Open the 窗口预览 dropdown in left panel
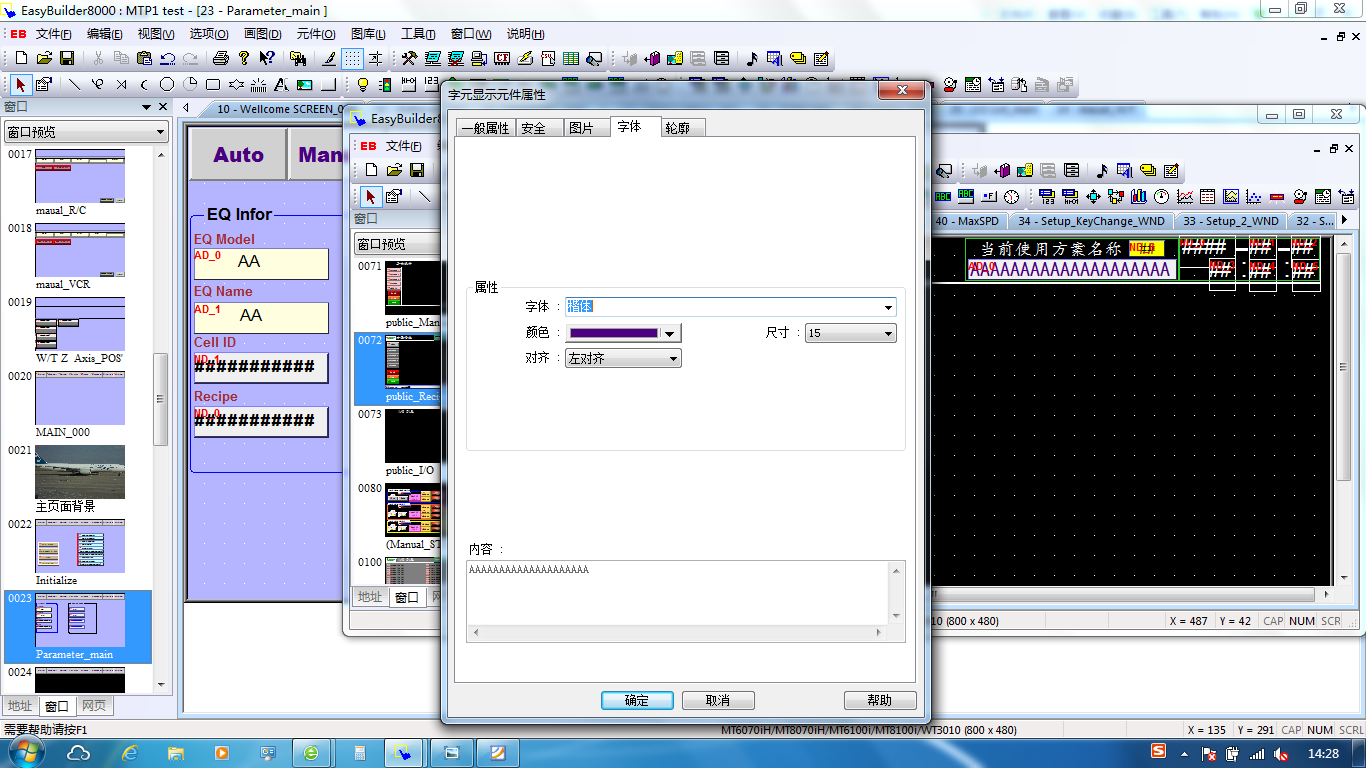This screenshot has width=1366, height=768. pyautogui.click(x=160, y=132)
